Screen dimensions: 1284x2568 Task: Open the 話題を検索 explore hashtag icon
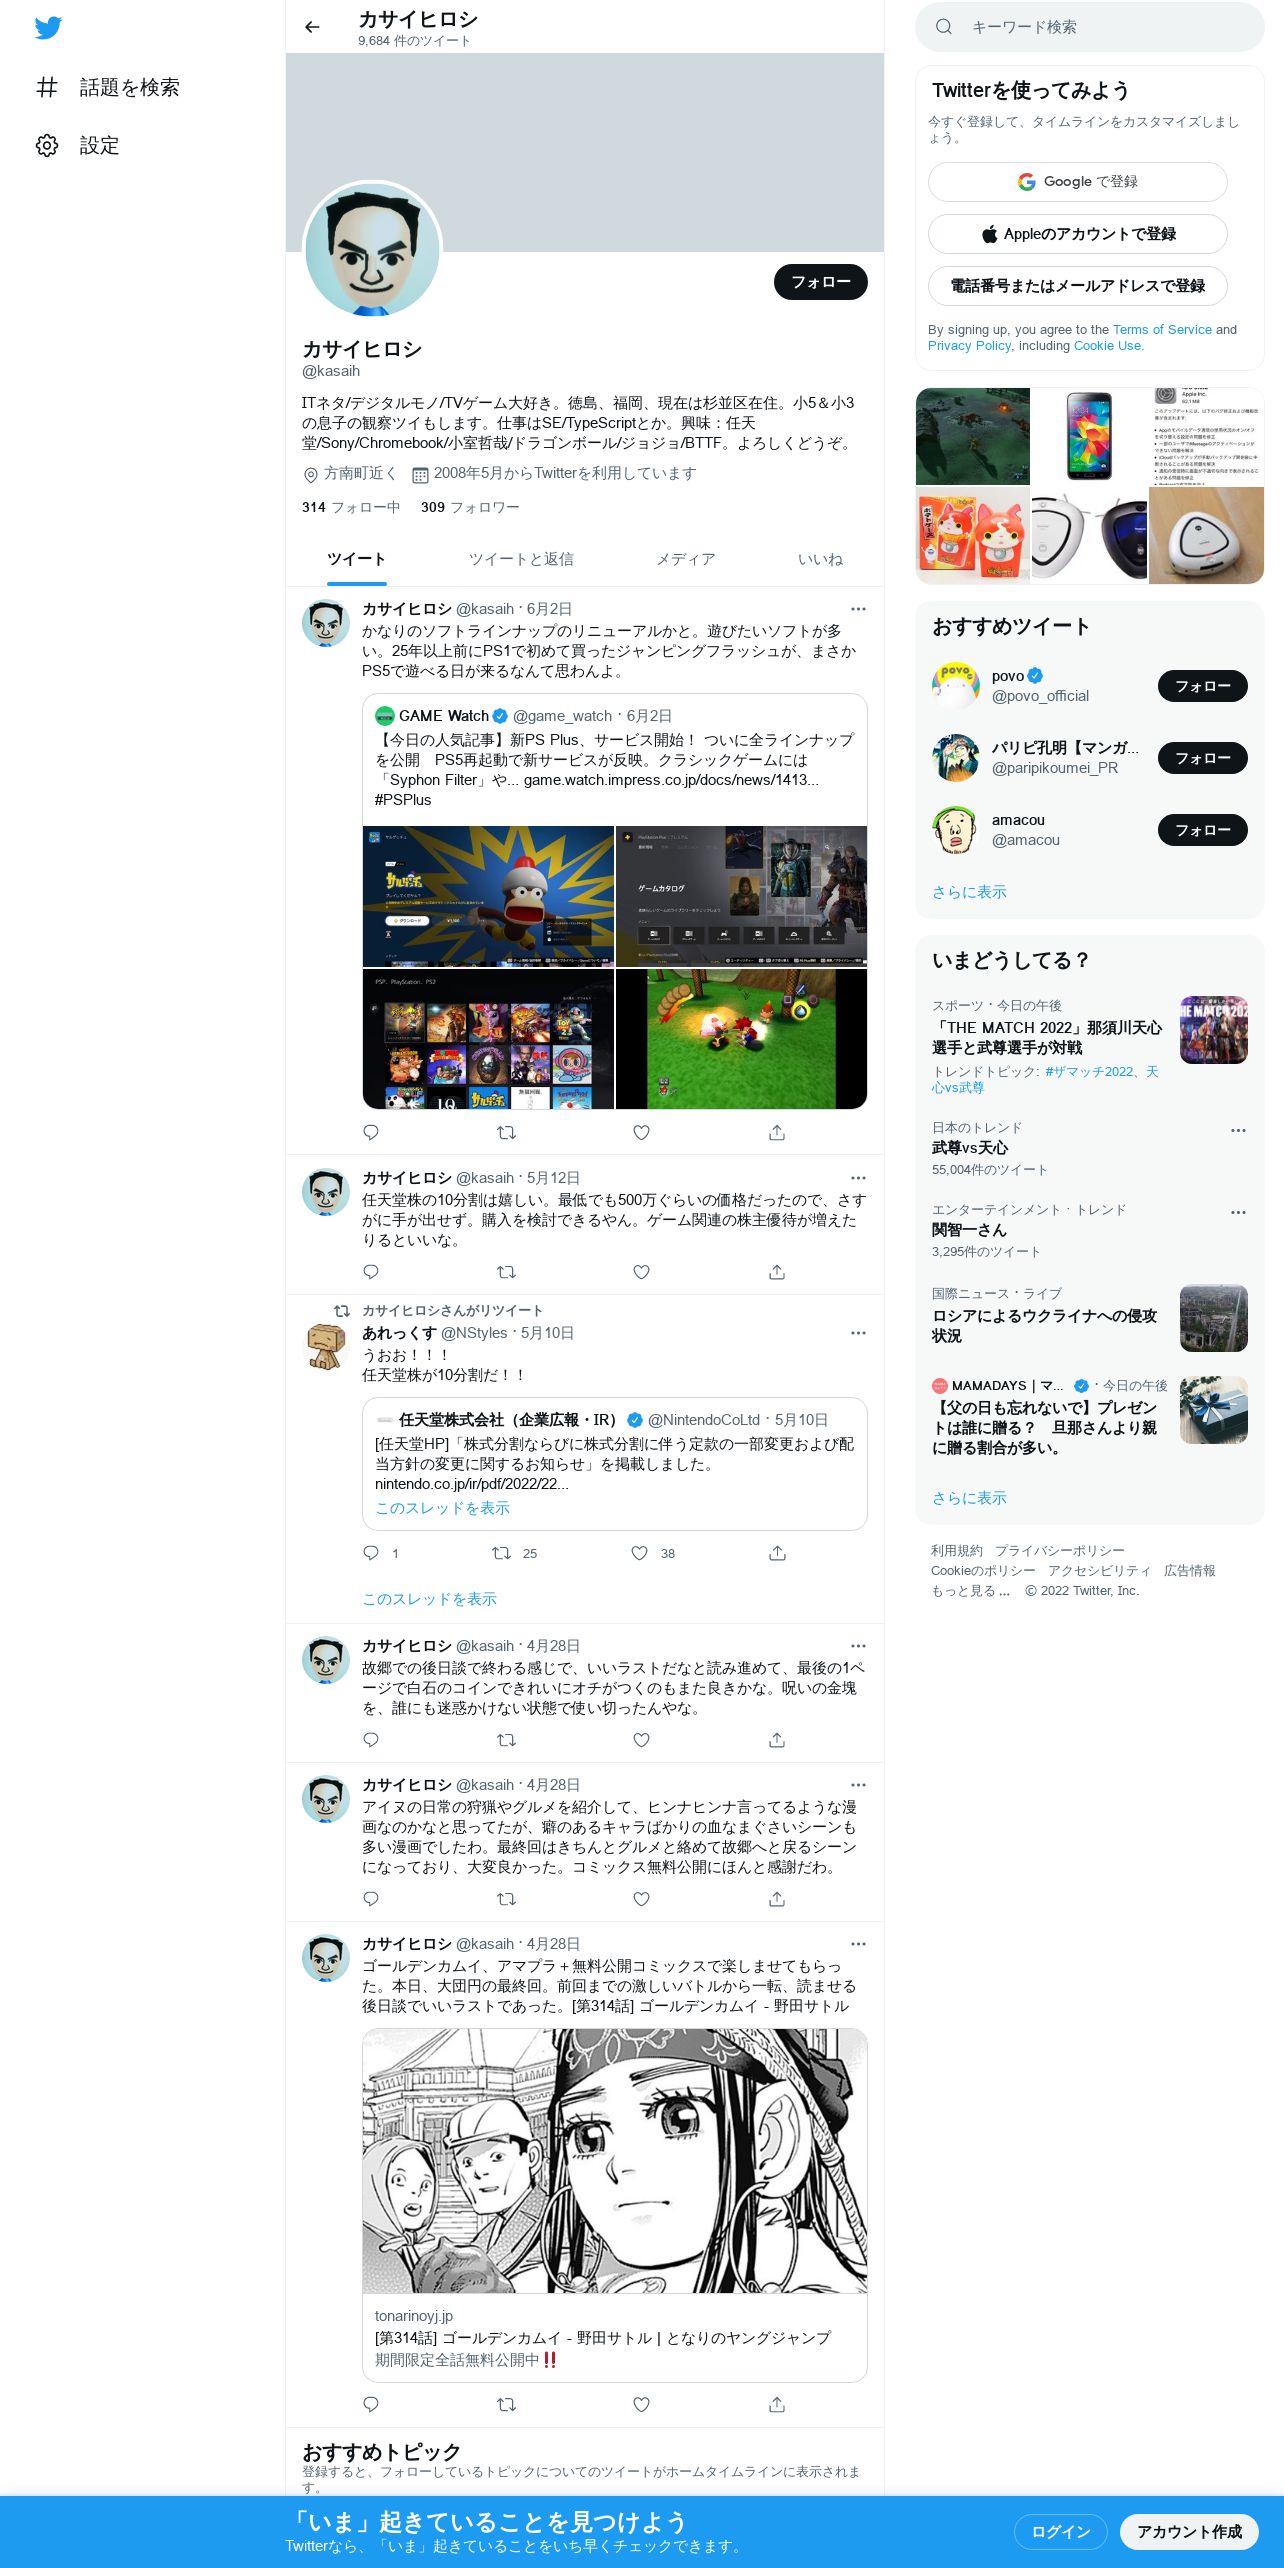click(x=47, y=87)
